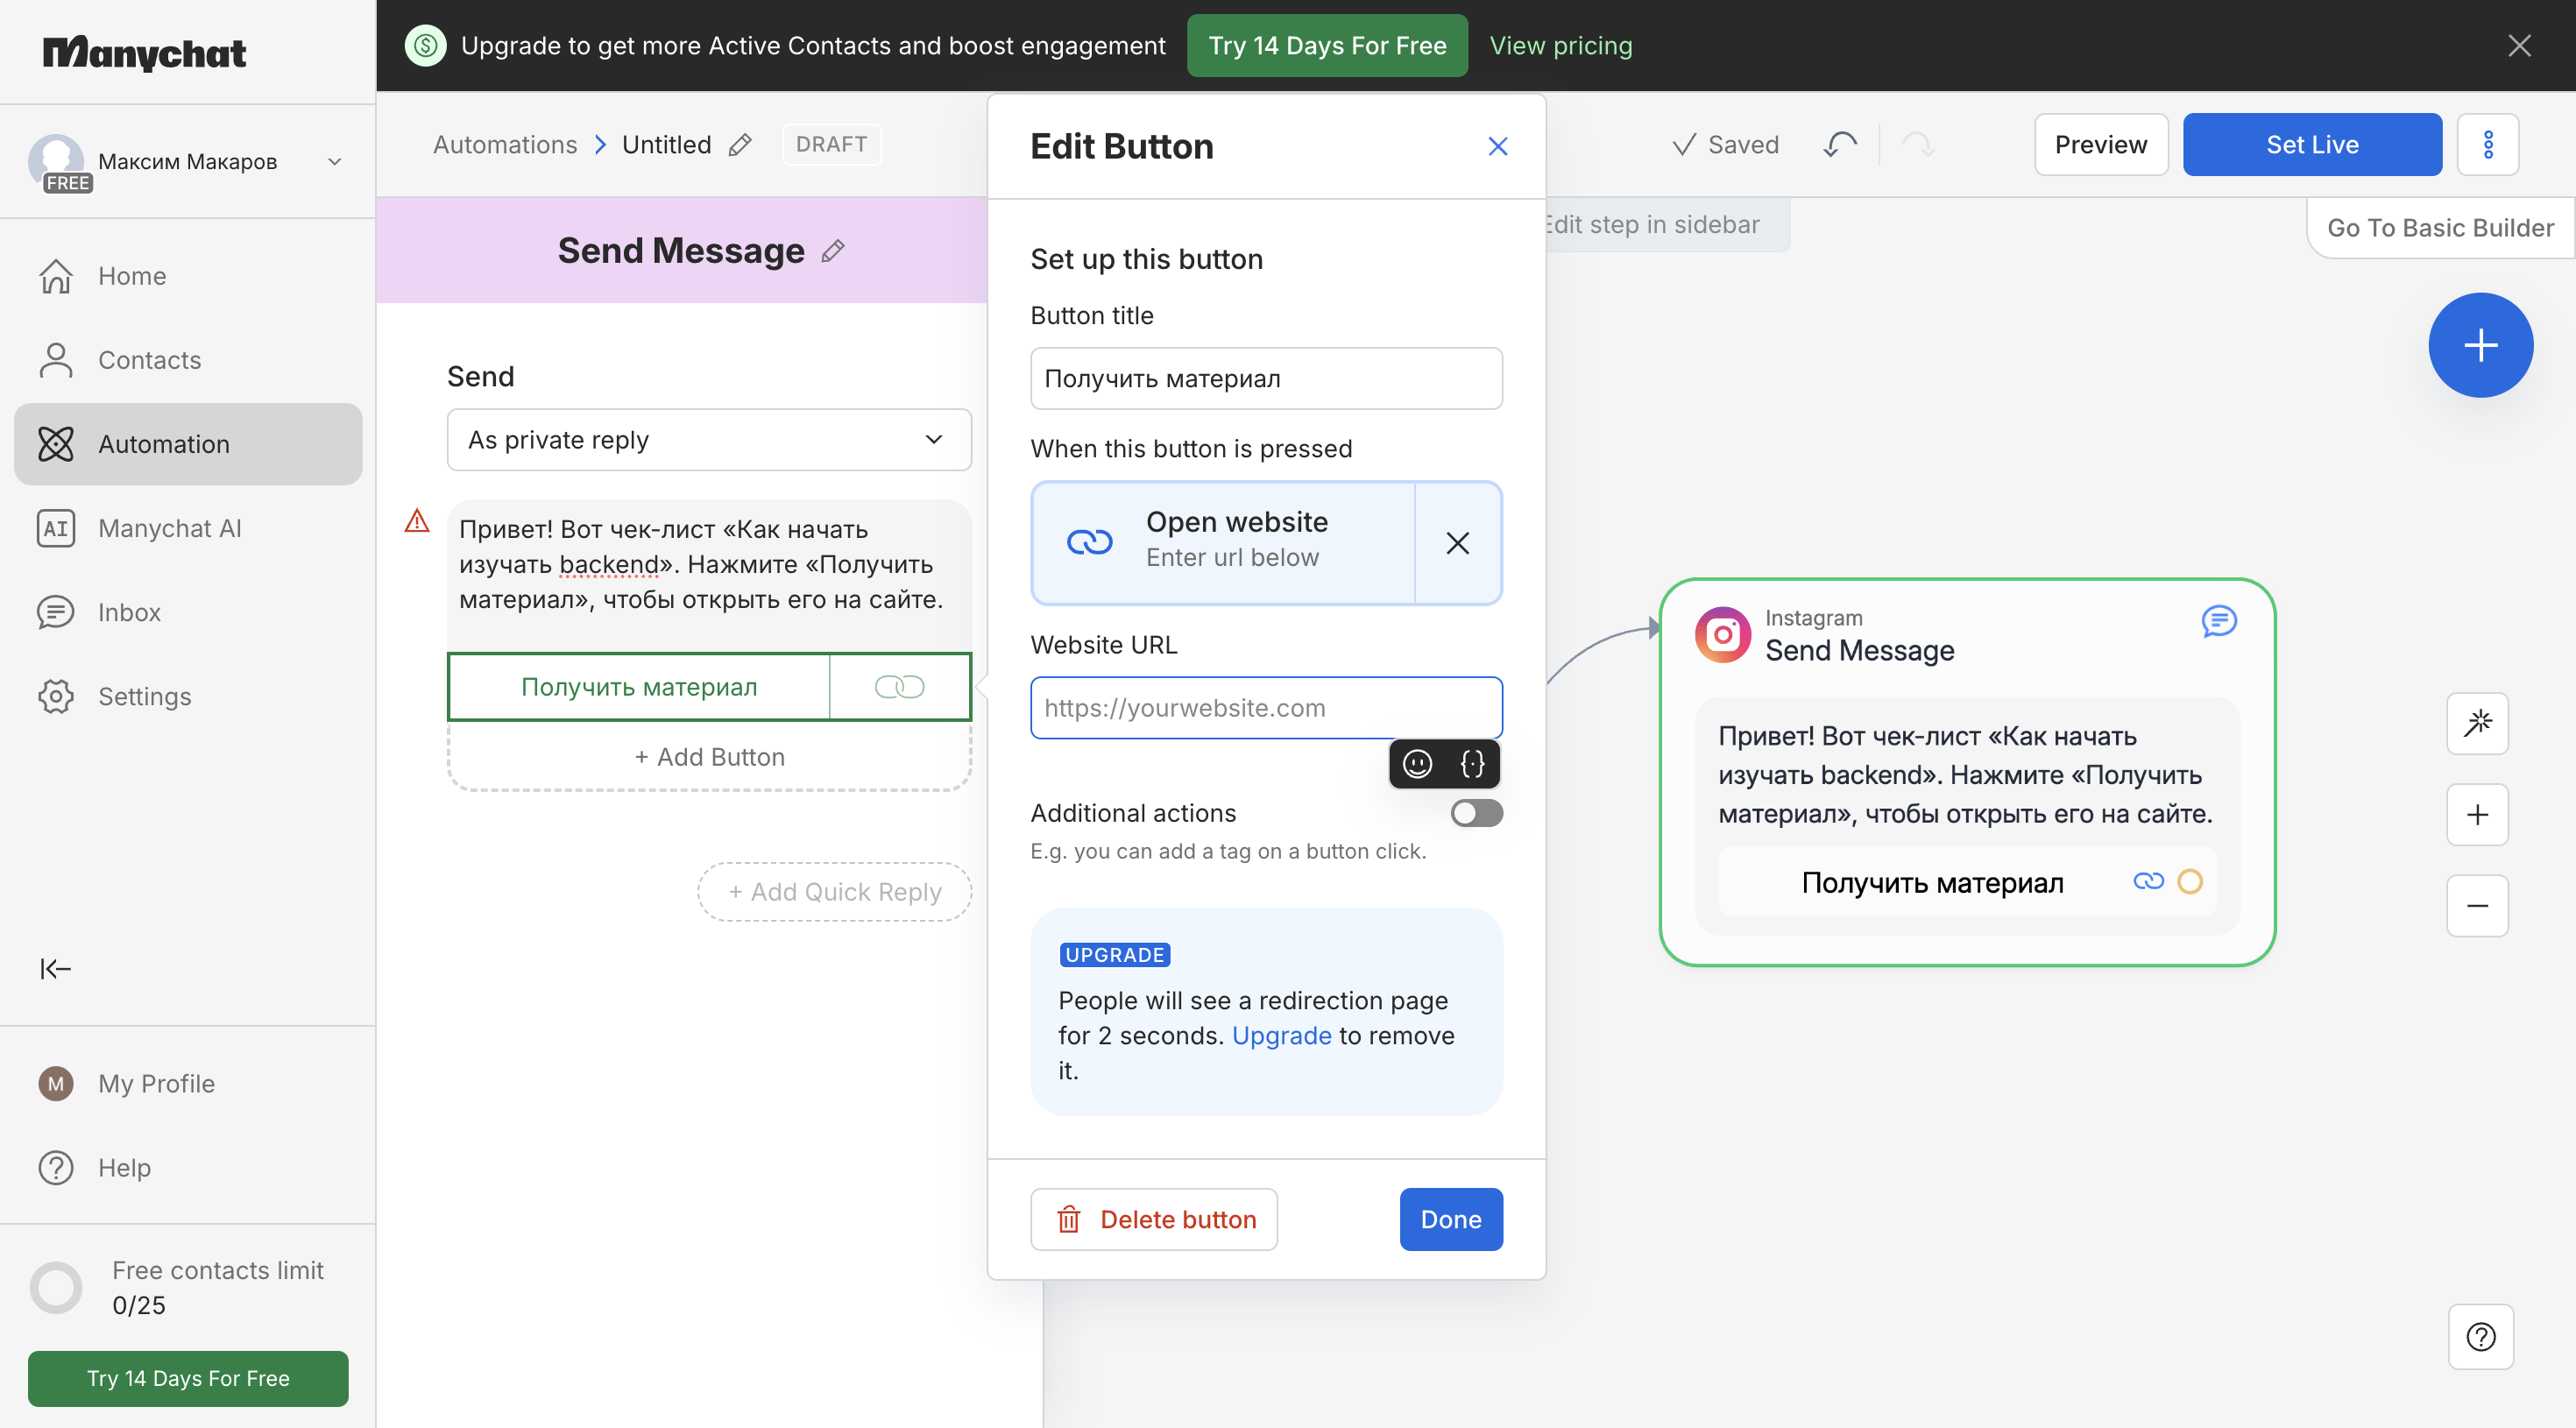Image resolution: width=2576 pixels, height=1428 pixels.
Task: Click the blue plus add-step button
Action: [2480, 345]
